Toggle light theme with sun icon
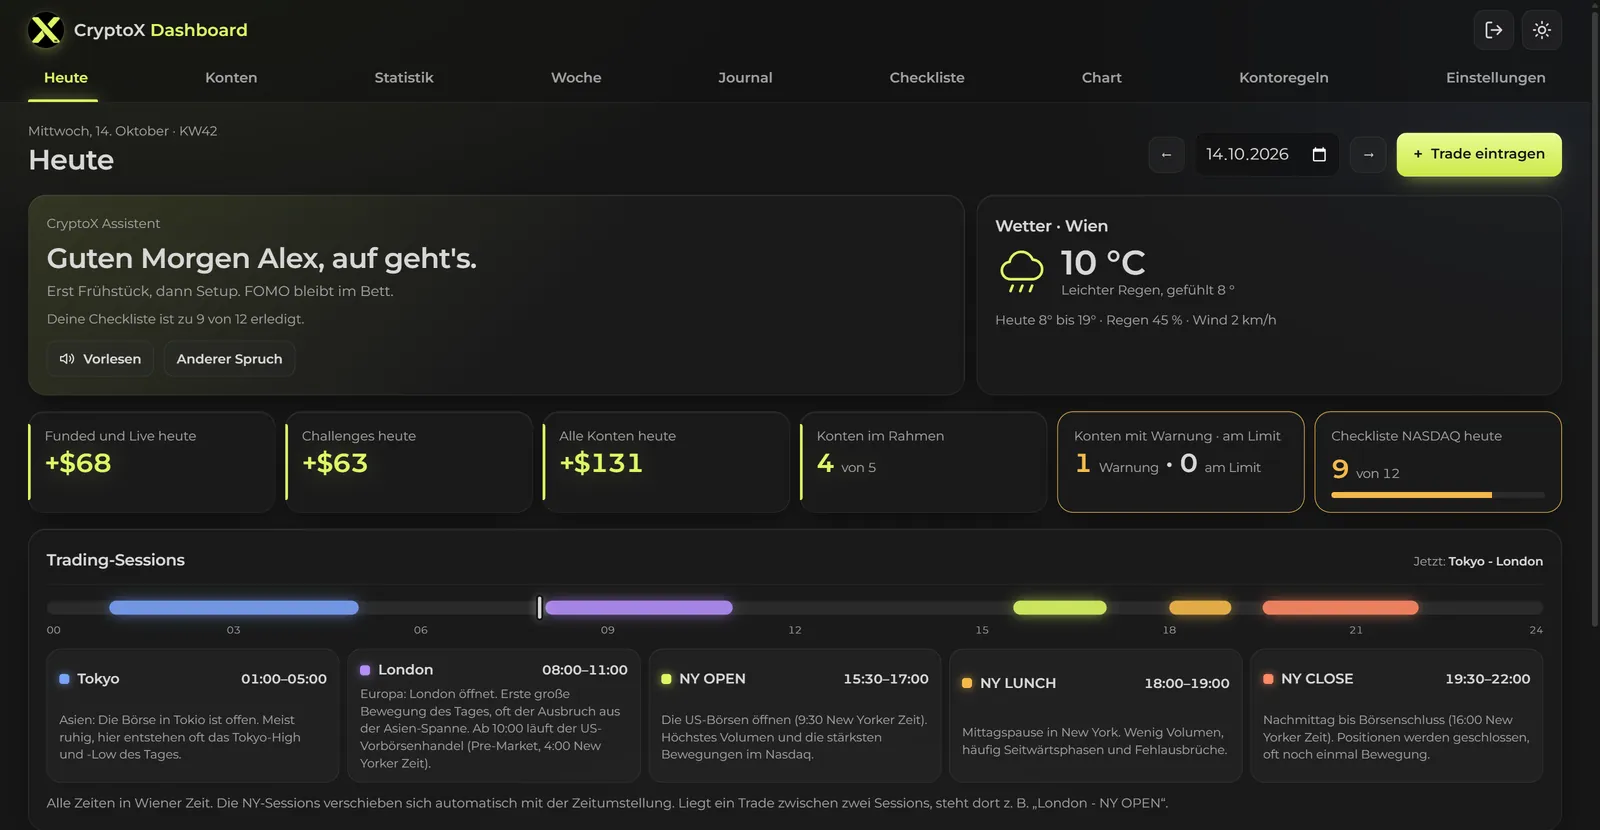Screen dimensions: 1600x830 click(x=1542, y=30)
